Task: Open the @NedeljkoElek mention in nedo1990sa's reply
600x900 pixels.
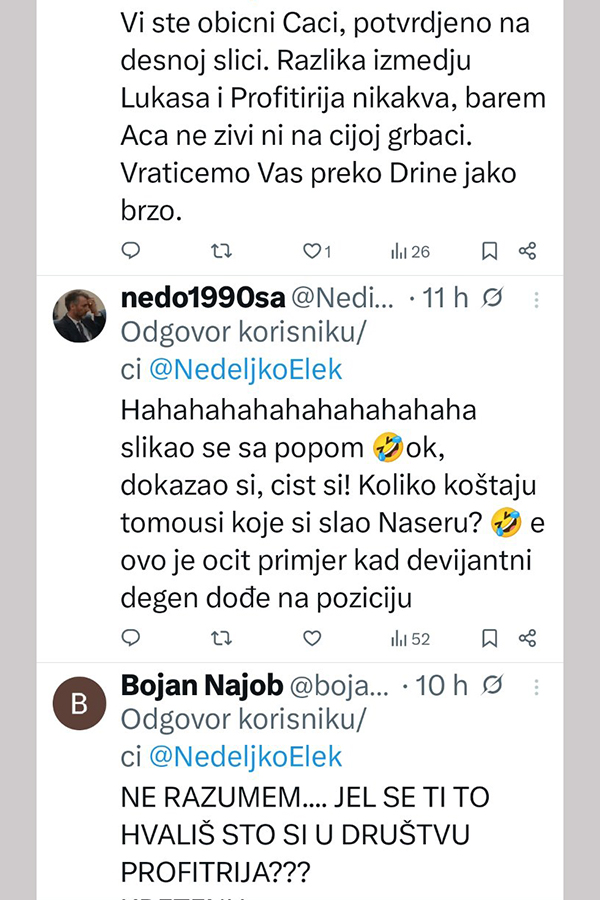Action: click(x=245, y=370)
